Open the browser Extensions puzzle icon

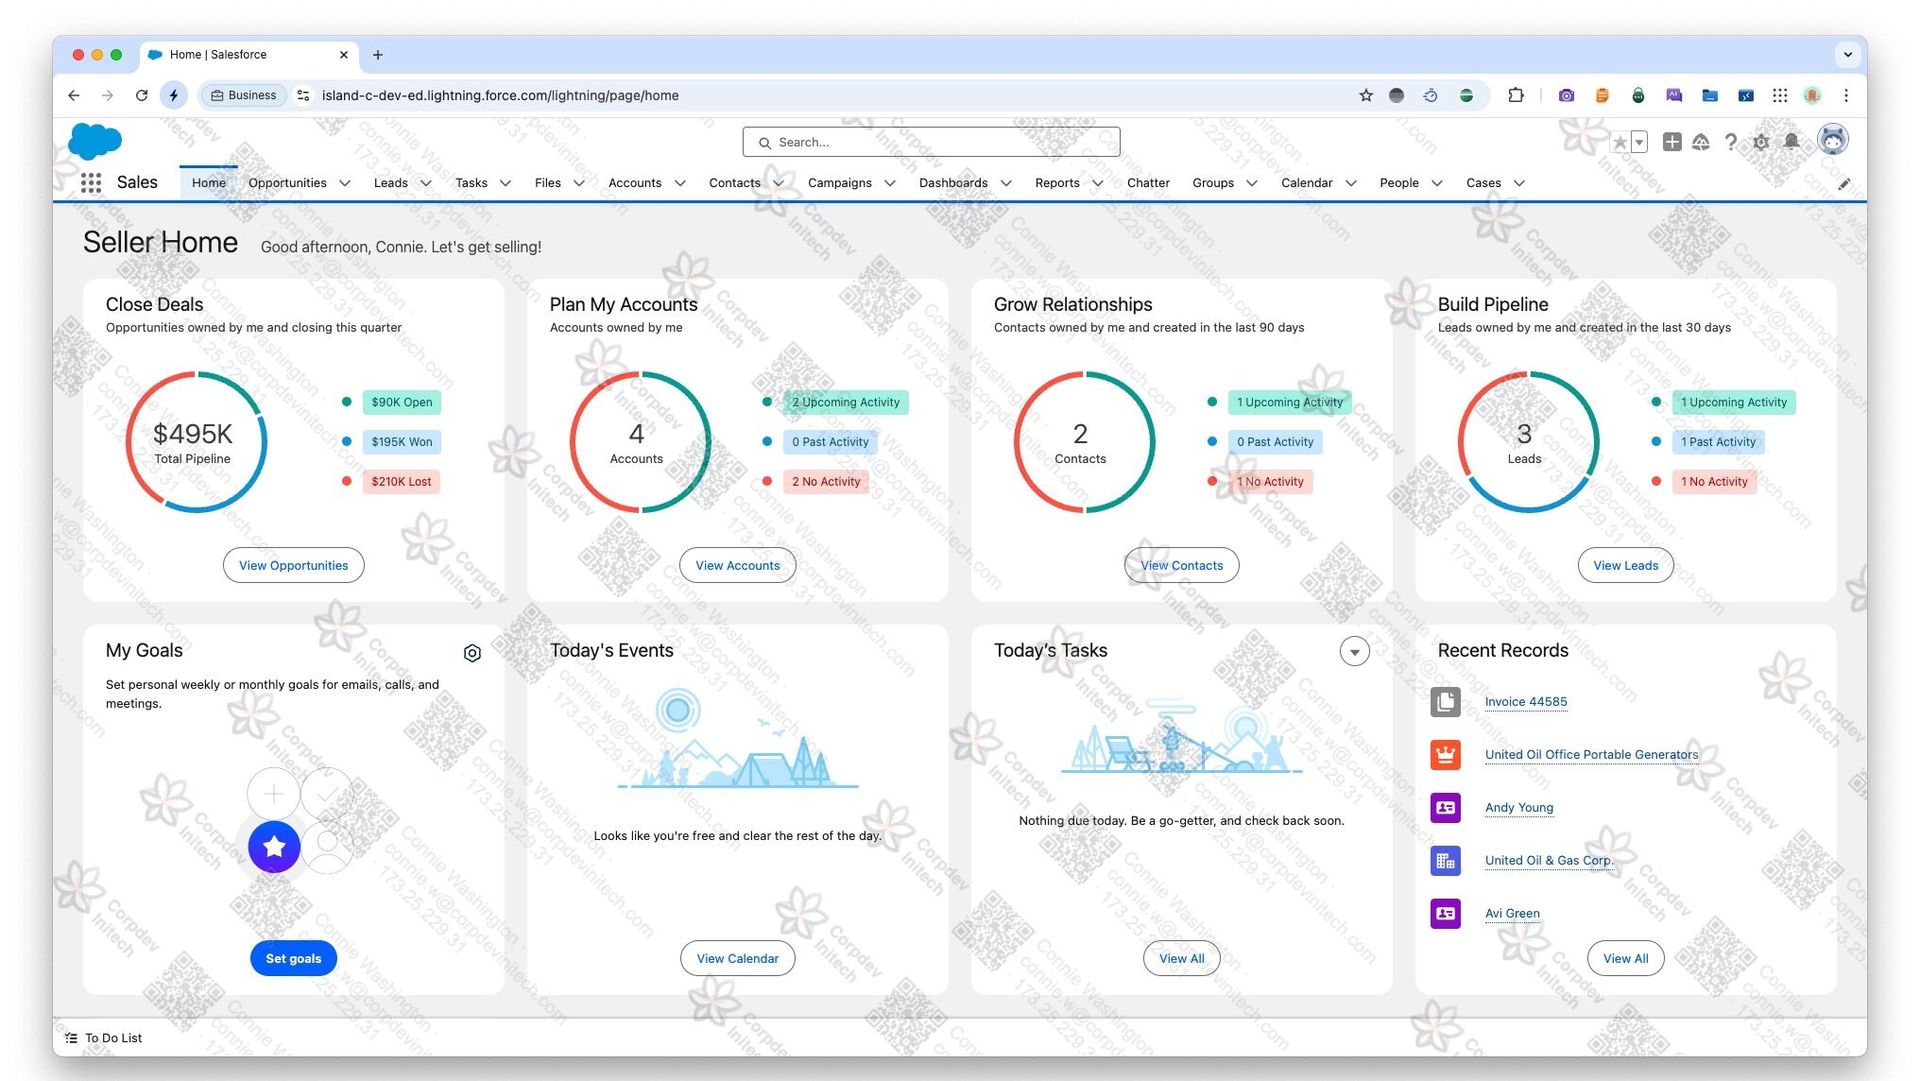[x=1516, y=96]
